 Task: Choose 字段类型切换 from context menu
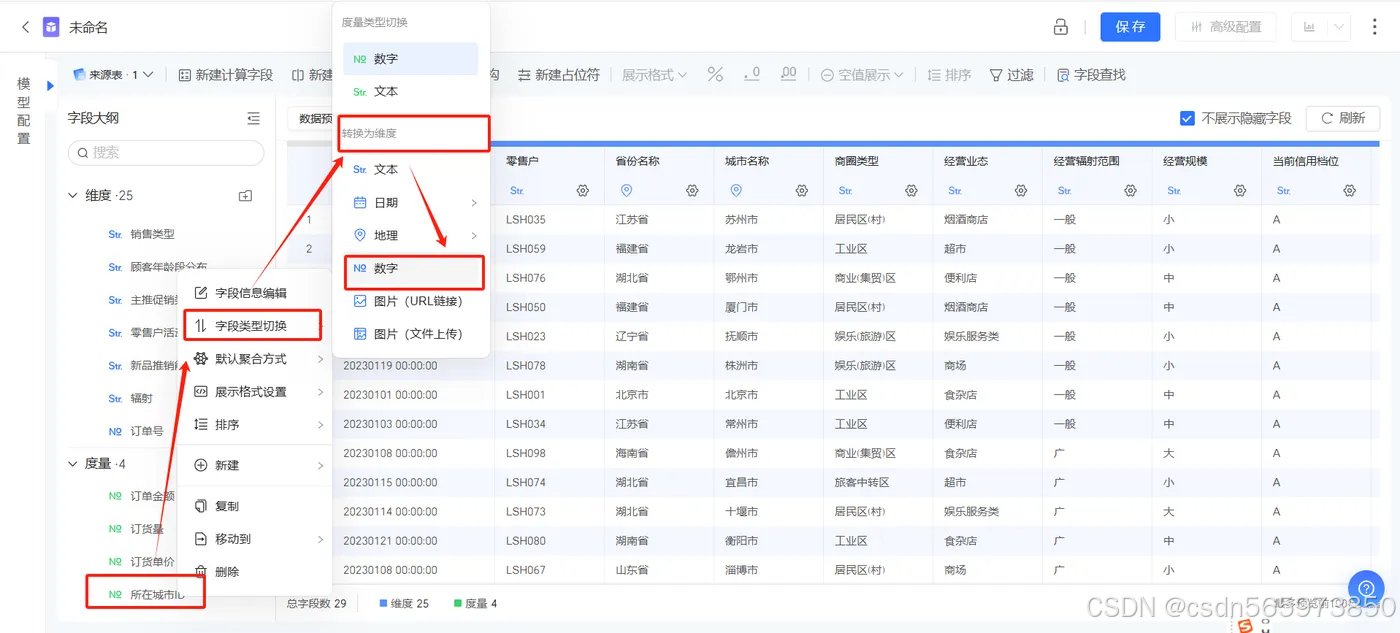click(253, 324)
